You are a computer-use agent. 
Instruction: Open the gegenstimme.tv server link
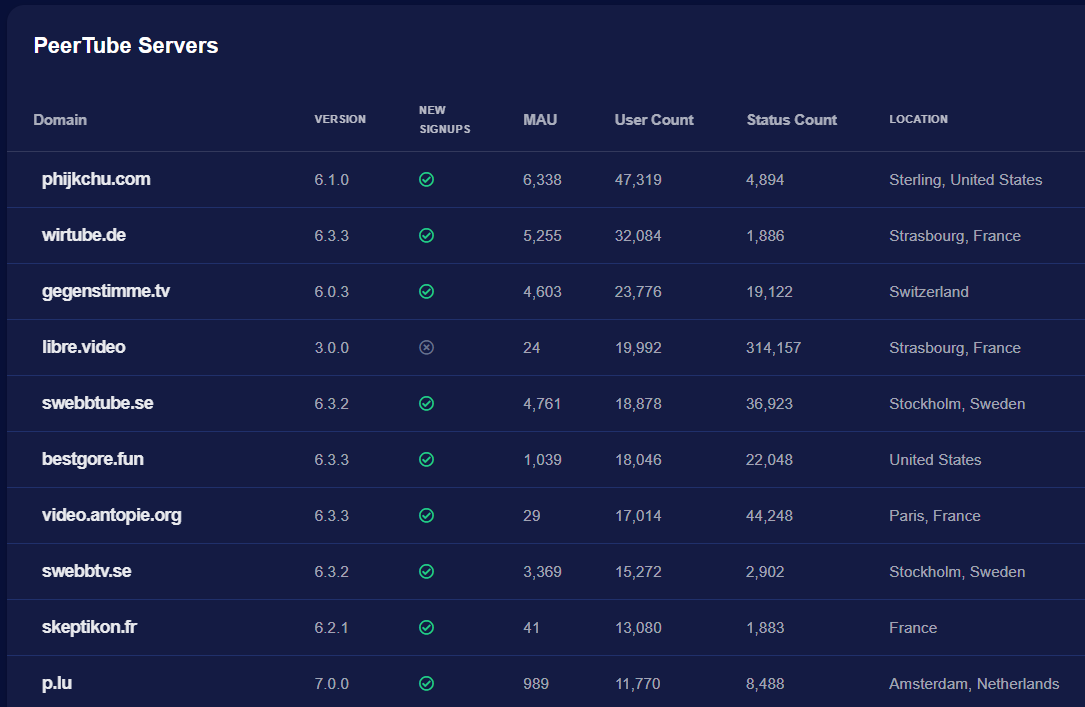(x=106, y=291)
